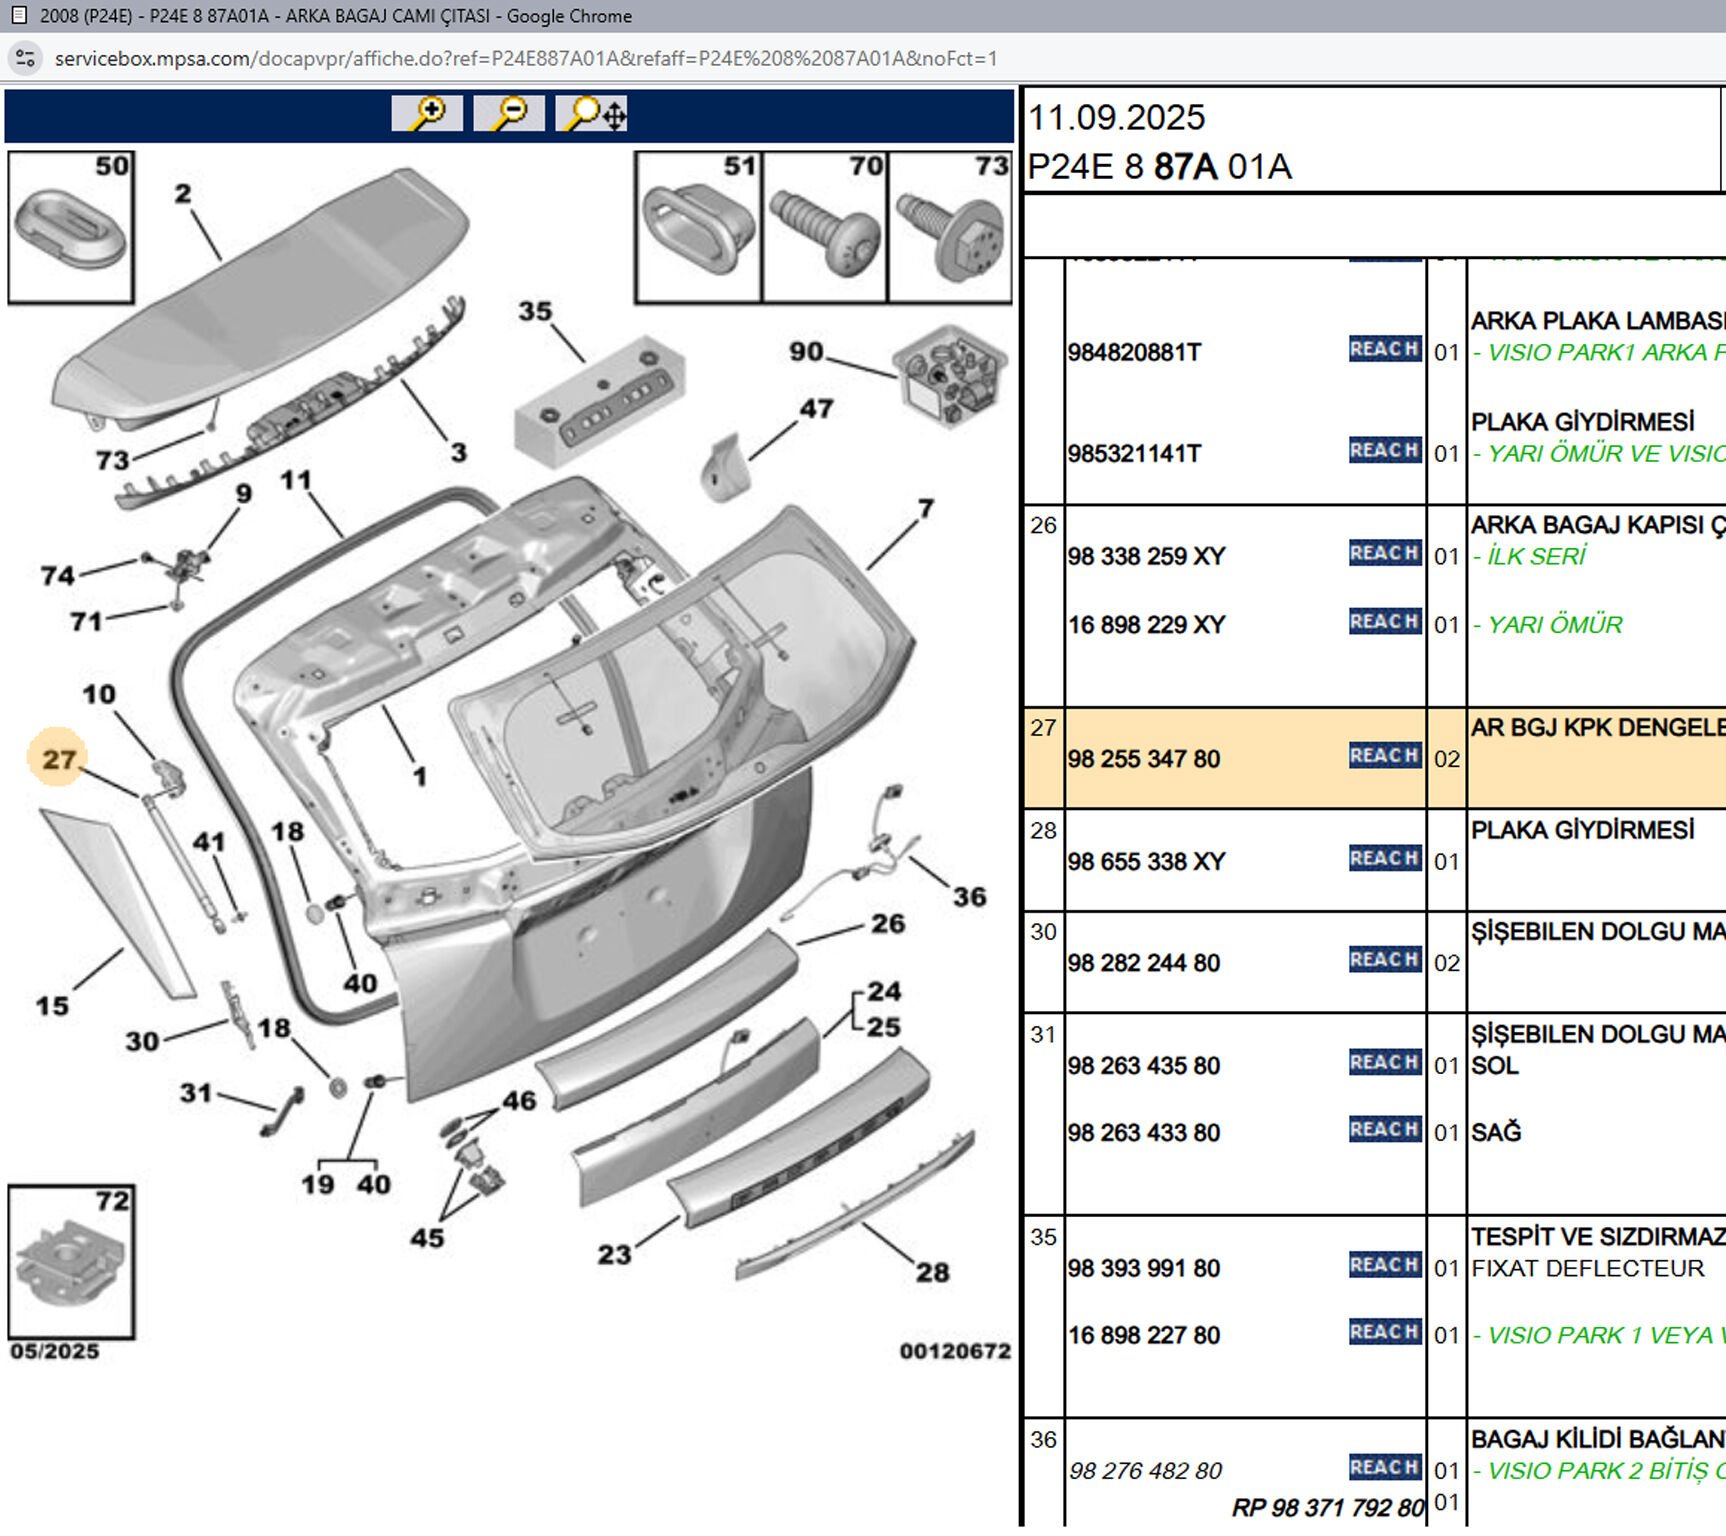Viewport: 1726px width, 1536px height.
Task: Click REACH badge for 16 898 229 XY
Action: 1384,622
